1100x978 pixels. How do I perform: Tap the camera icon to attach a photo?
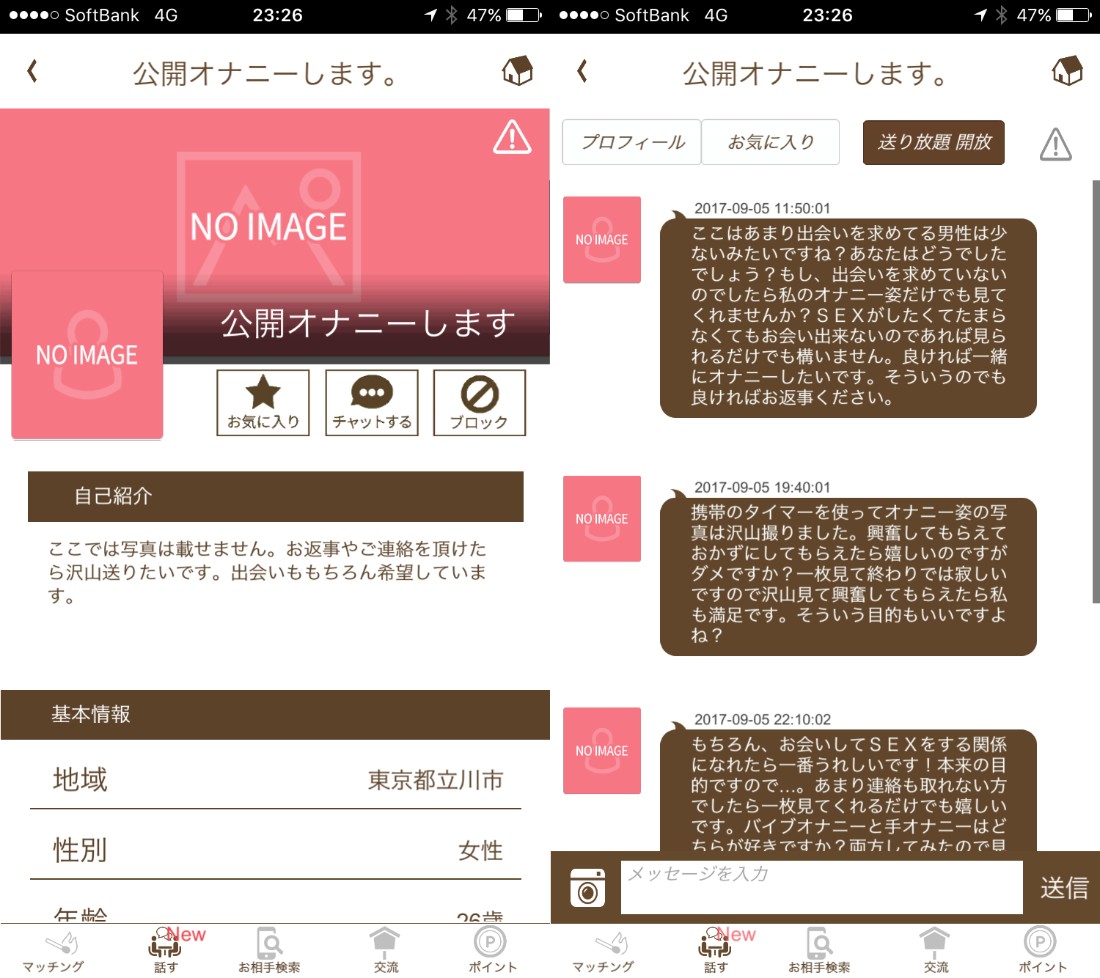pos(587,887)
